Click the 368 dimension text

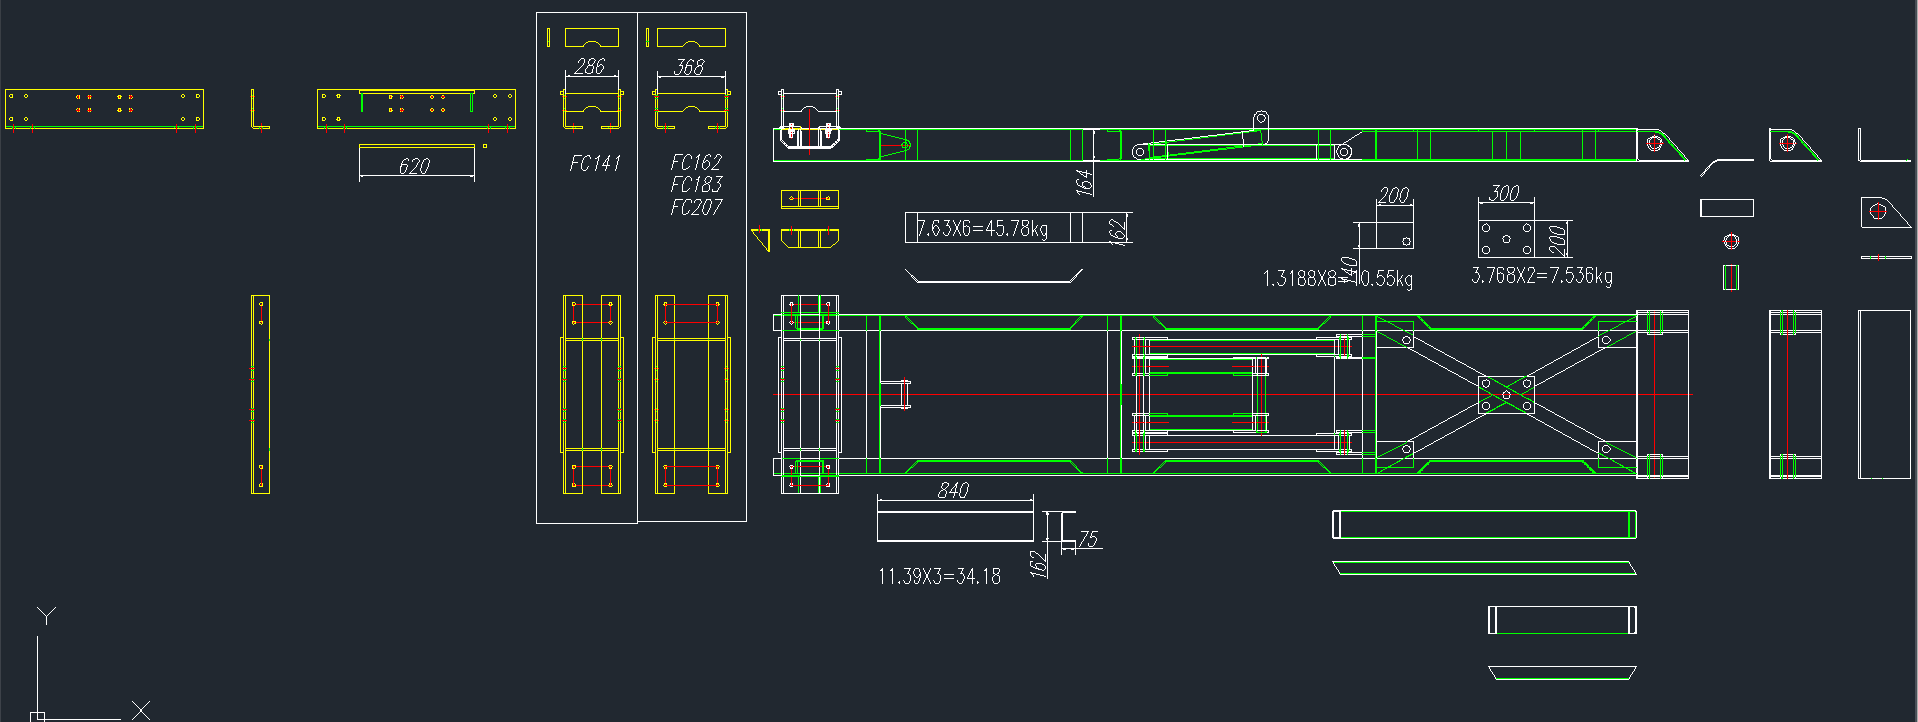(x=689, y=67)
